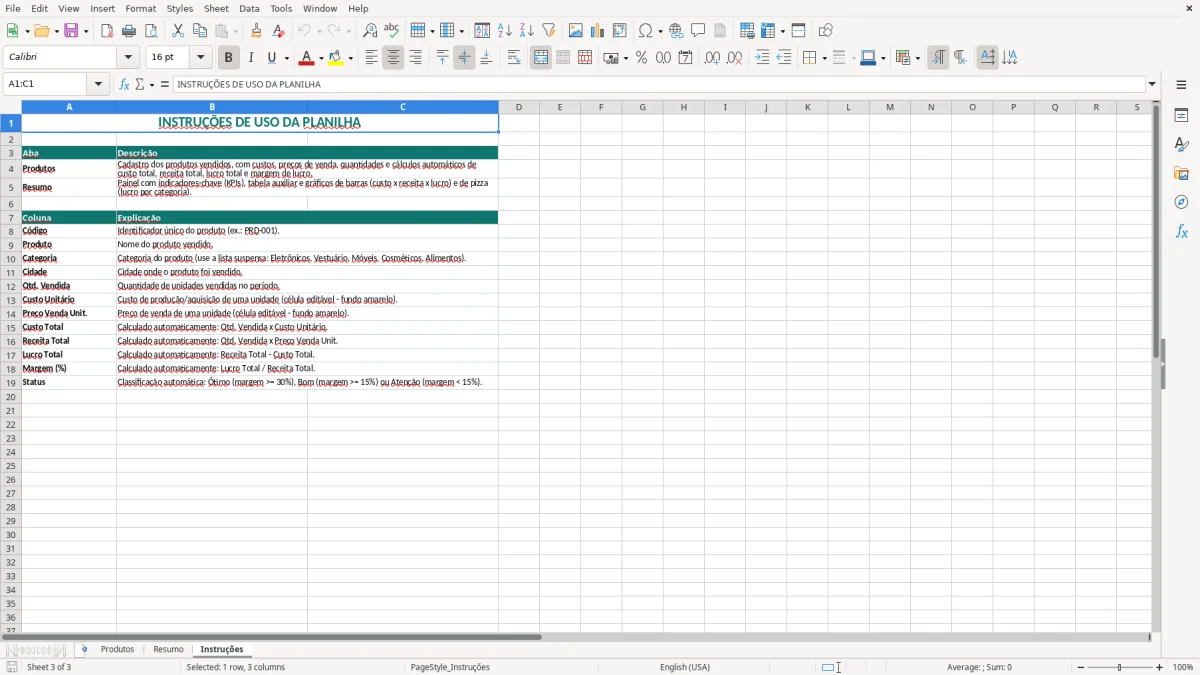Open the Sheet menu
1200x675 pixels.
click(217, 8)
